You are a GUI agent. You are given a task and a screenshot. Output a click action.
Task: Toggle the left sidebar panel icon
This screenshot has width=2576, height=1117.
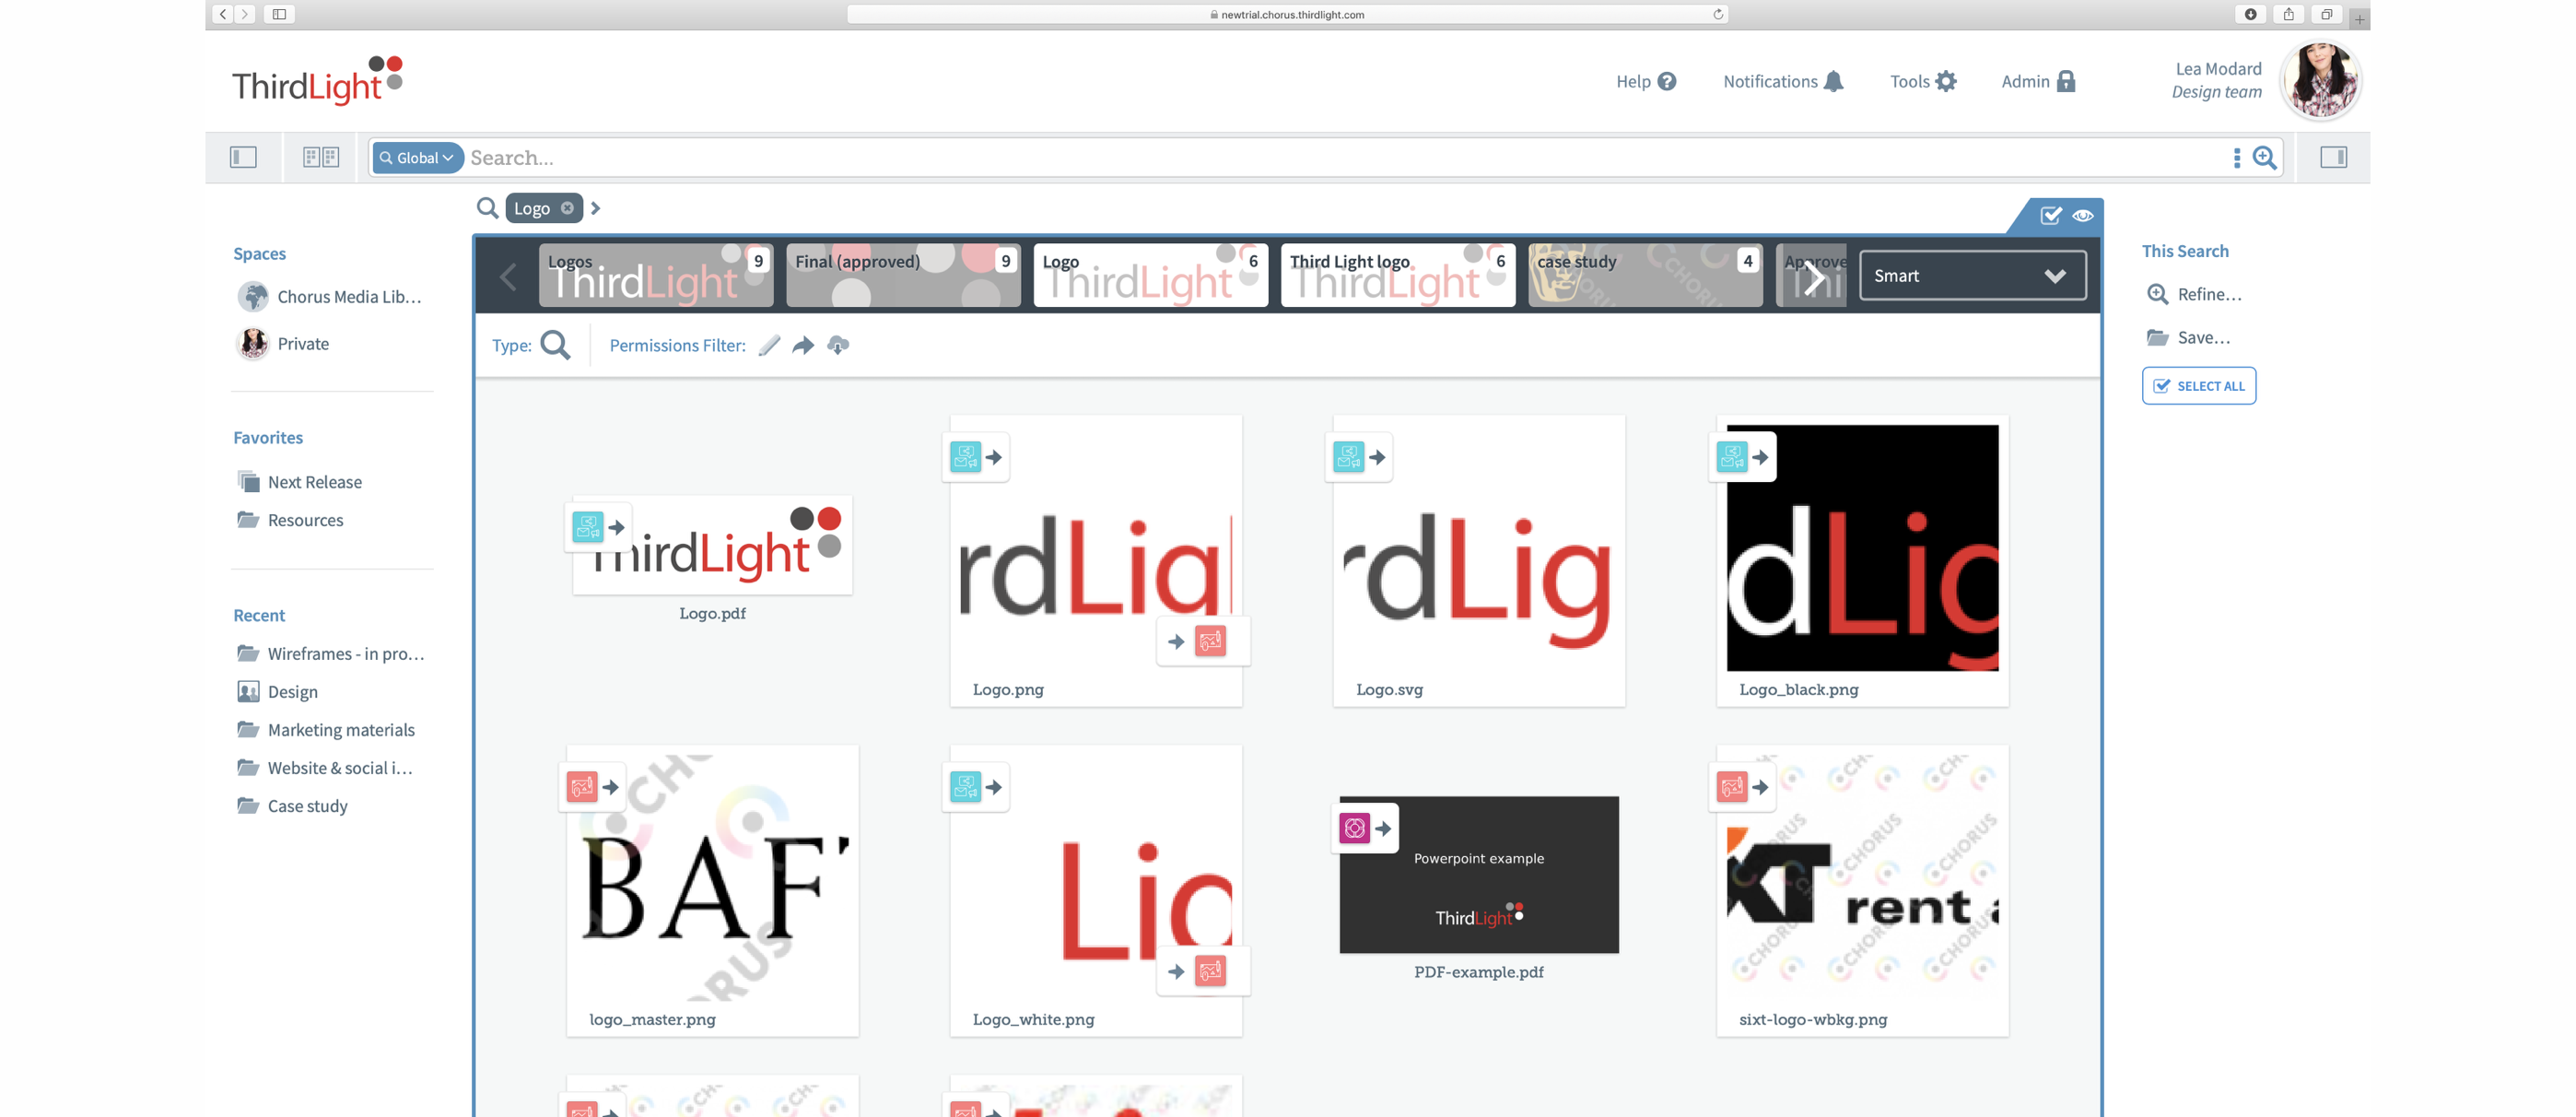tap(243, 157)
